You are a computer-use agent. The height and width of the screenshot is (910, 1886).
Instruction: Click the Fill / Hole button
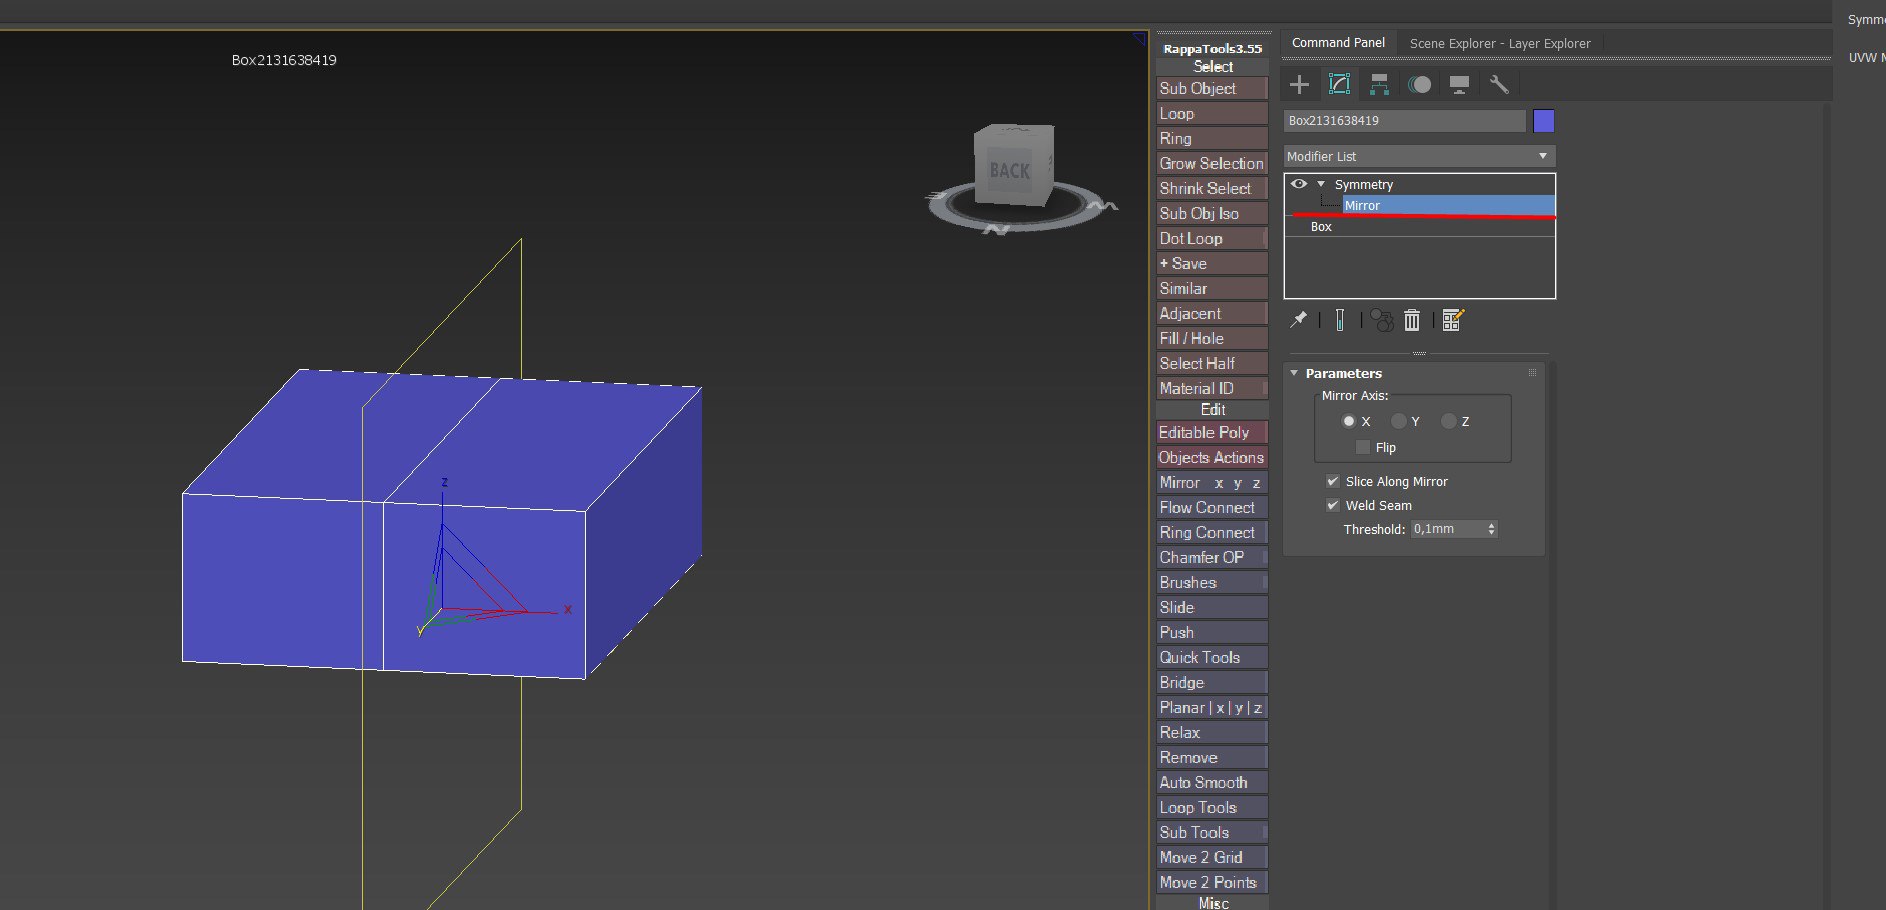pos(1212,338)
